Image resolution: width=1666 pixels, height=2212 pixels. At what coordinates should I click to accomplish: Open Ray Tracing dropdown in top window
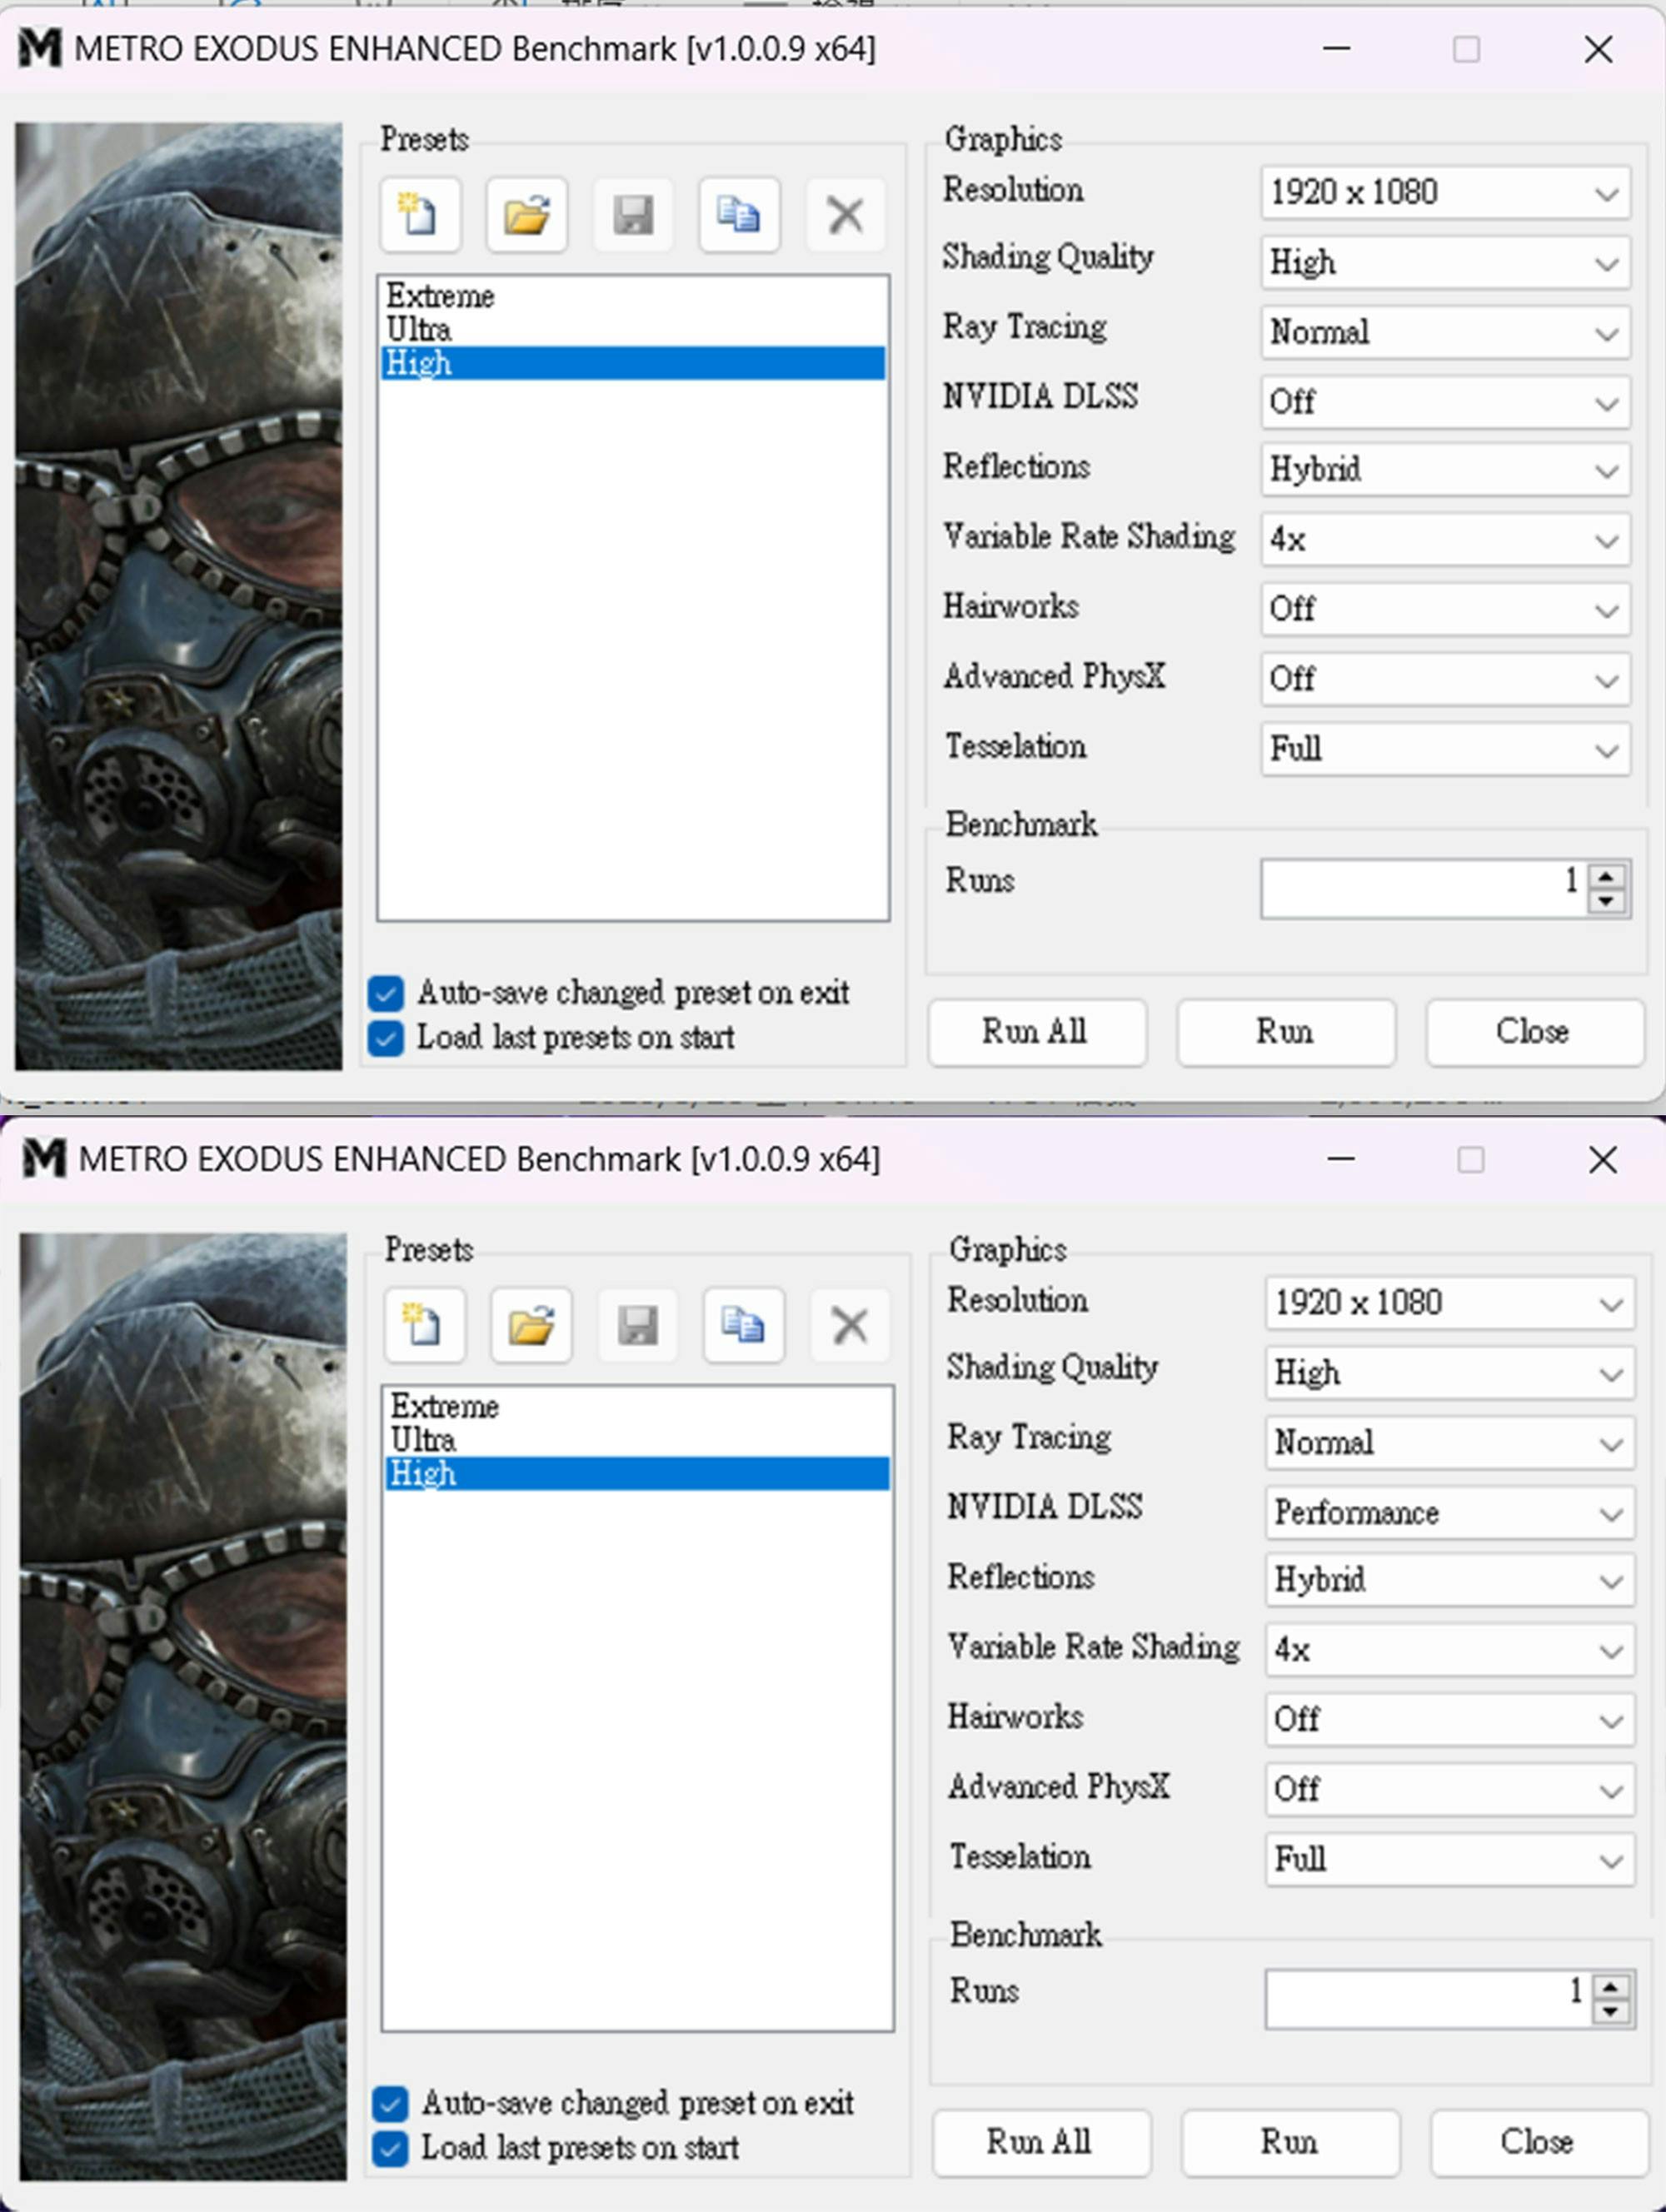[1445, 332]
